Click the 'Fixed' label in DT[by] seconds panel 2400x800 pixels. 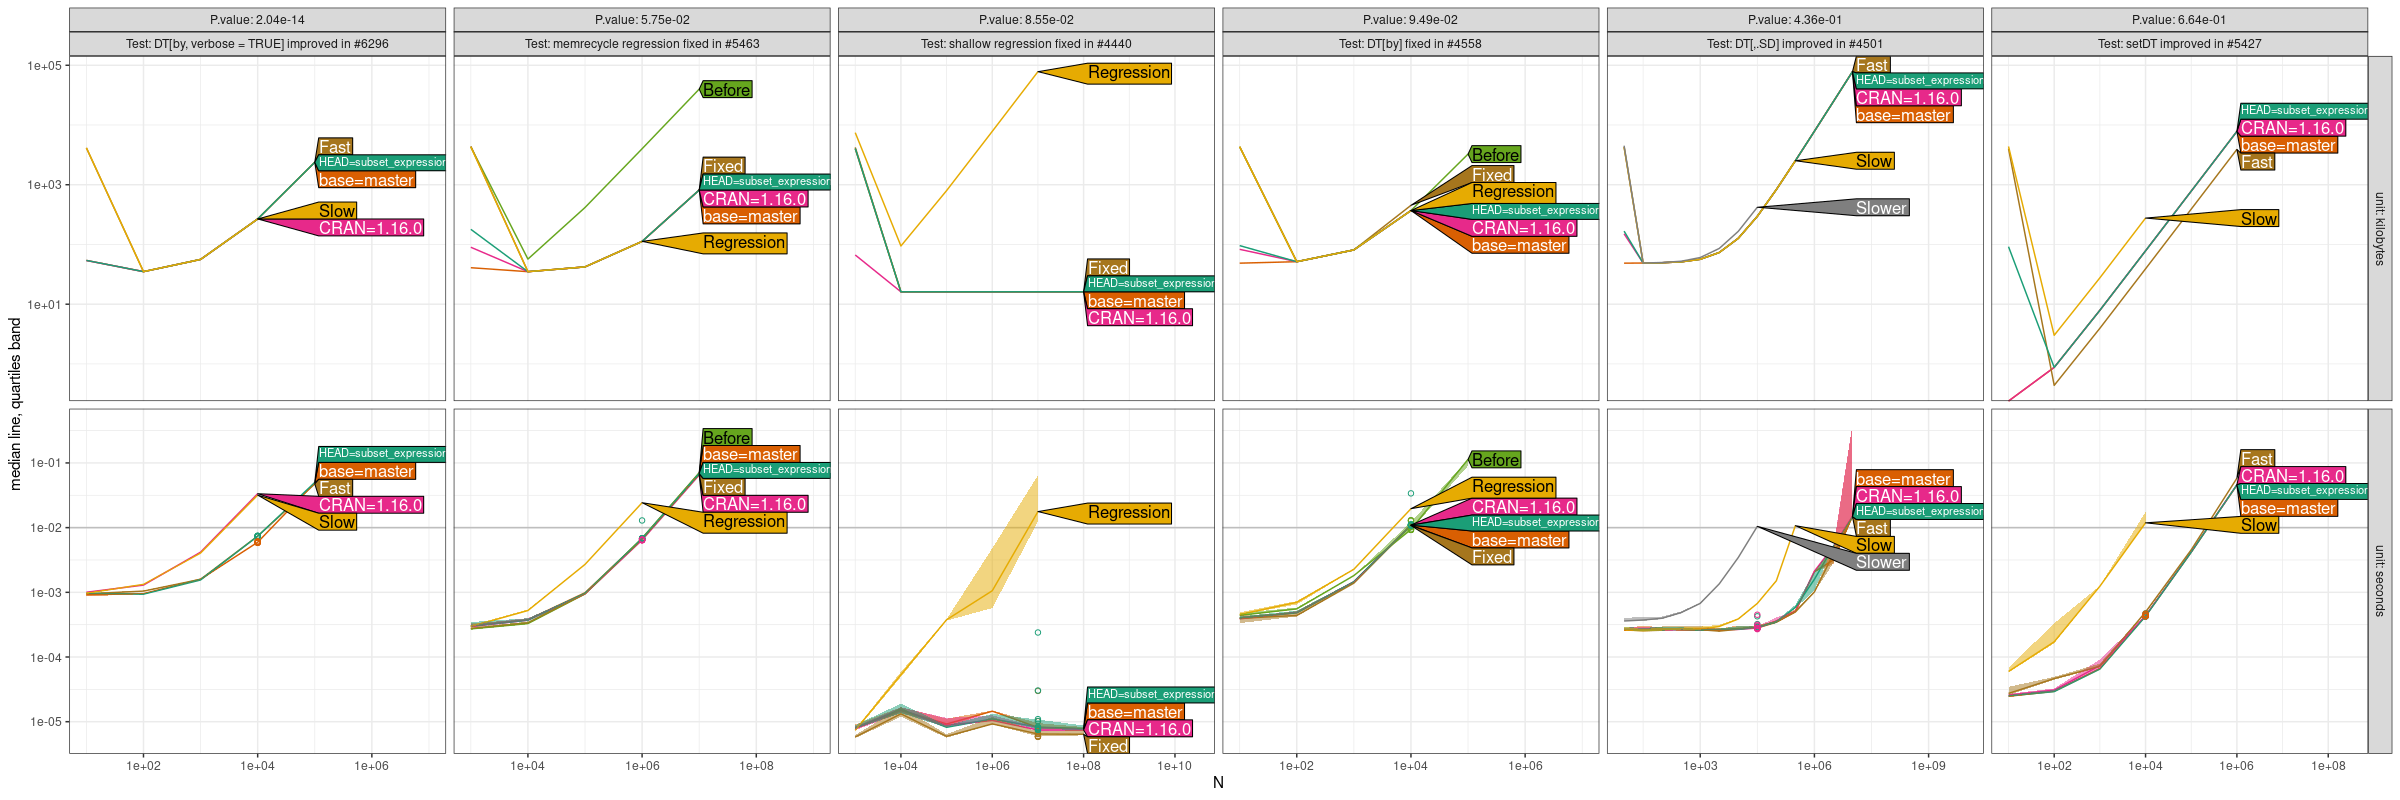click(x=1492, y=557)
